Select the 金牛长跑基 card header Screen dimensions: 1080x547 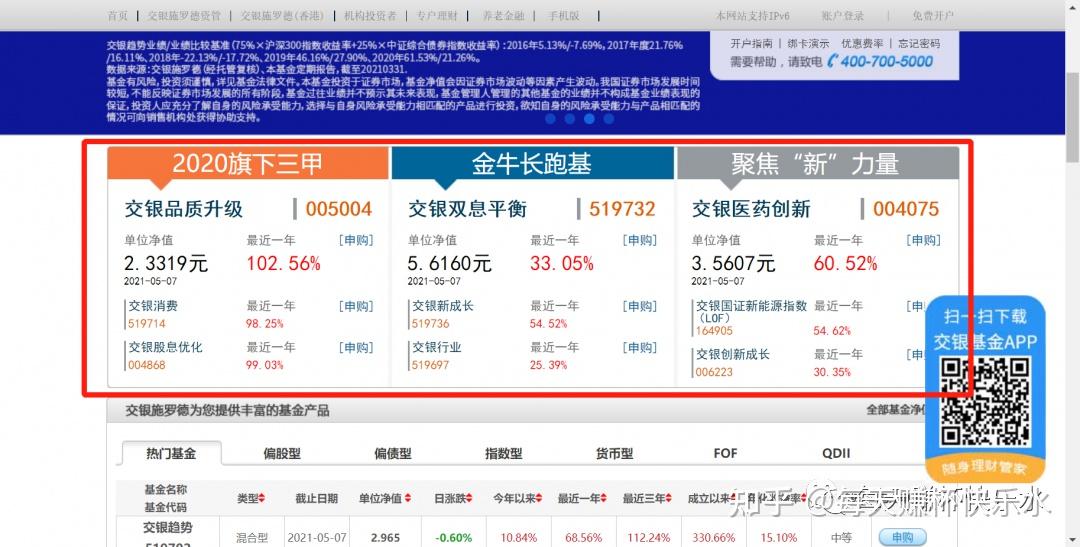pos(532,163)
